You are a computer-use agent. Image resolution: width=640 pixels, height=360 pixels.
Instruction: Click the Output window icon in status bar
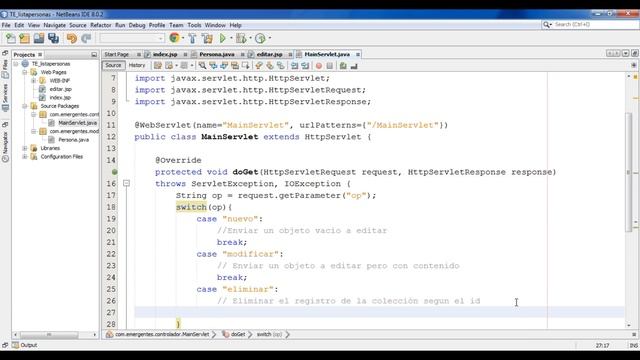click(16, 345)
